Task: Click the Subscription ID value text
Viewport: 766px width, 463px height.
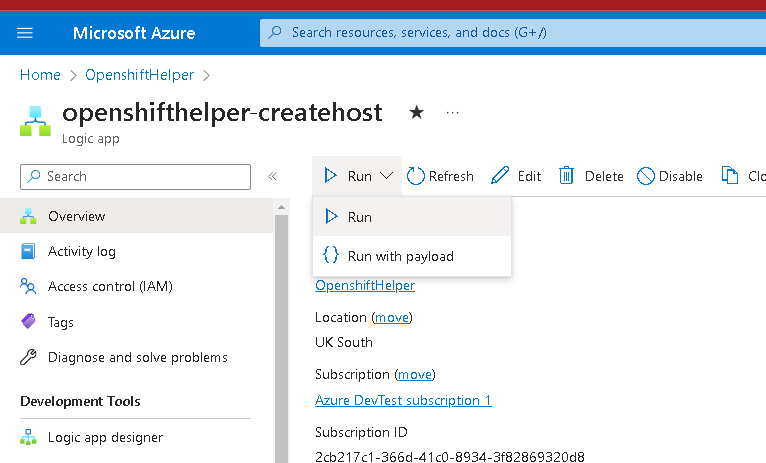Action: pos(449,457)
